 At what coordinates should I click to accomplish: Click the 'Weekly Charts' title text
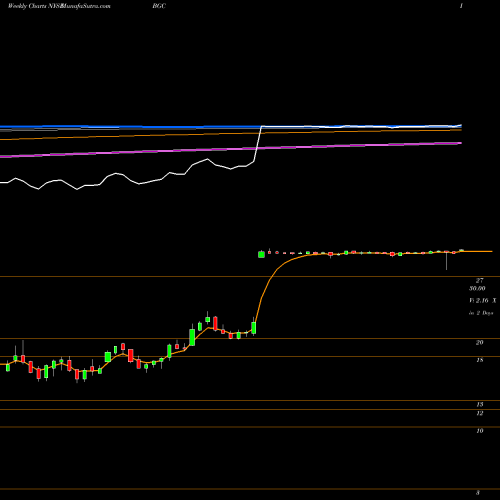click(27, 6)
